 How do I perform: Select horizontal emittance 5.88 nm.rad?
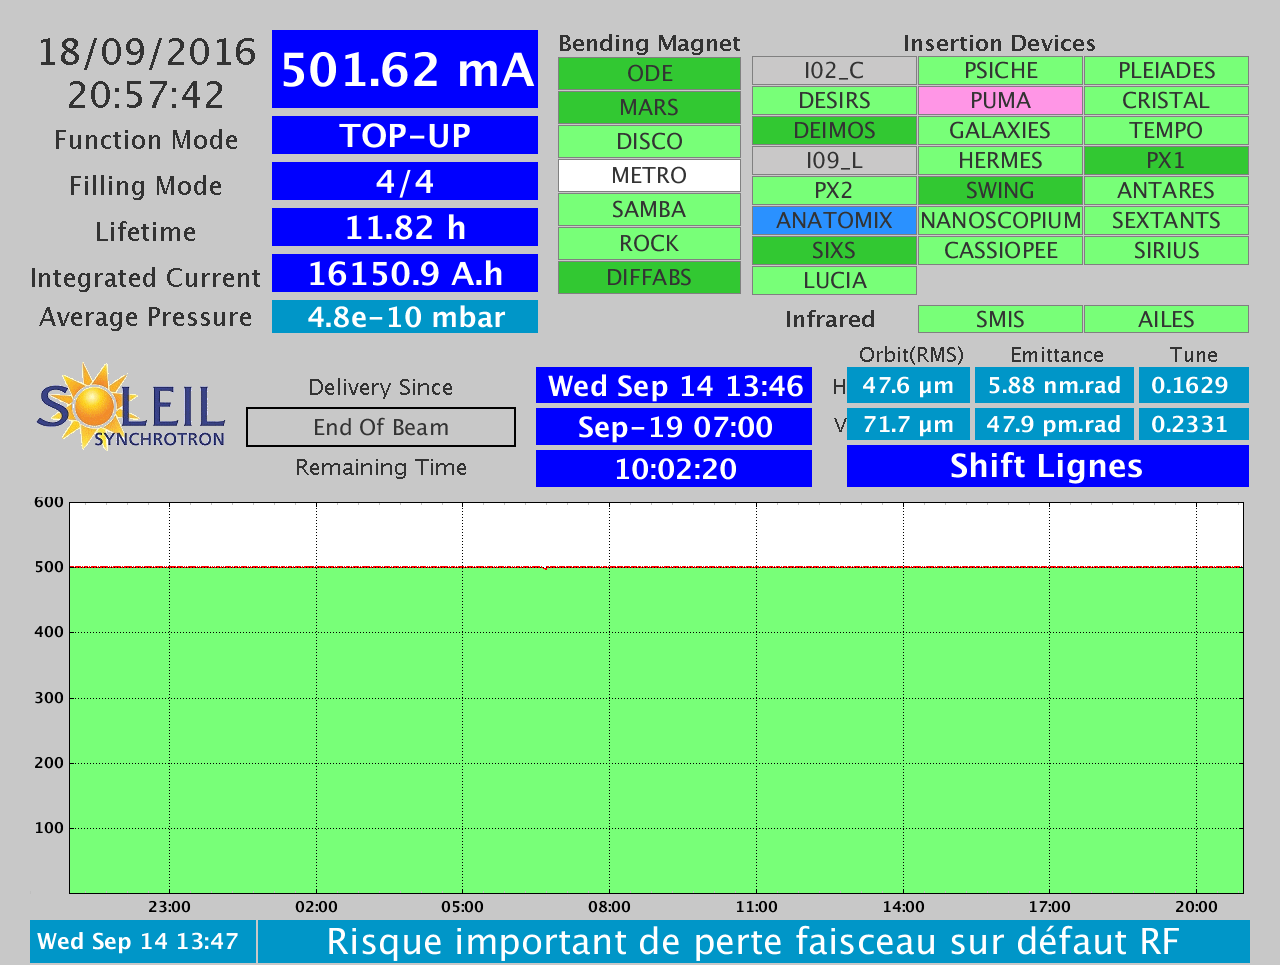pyautogui.click(x=1054, y=385)
